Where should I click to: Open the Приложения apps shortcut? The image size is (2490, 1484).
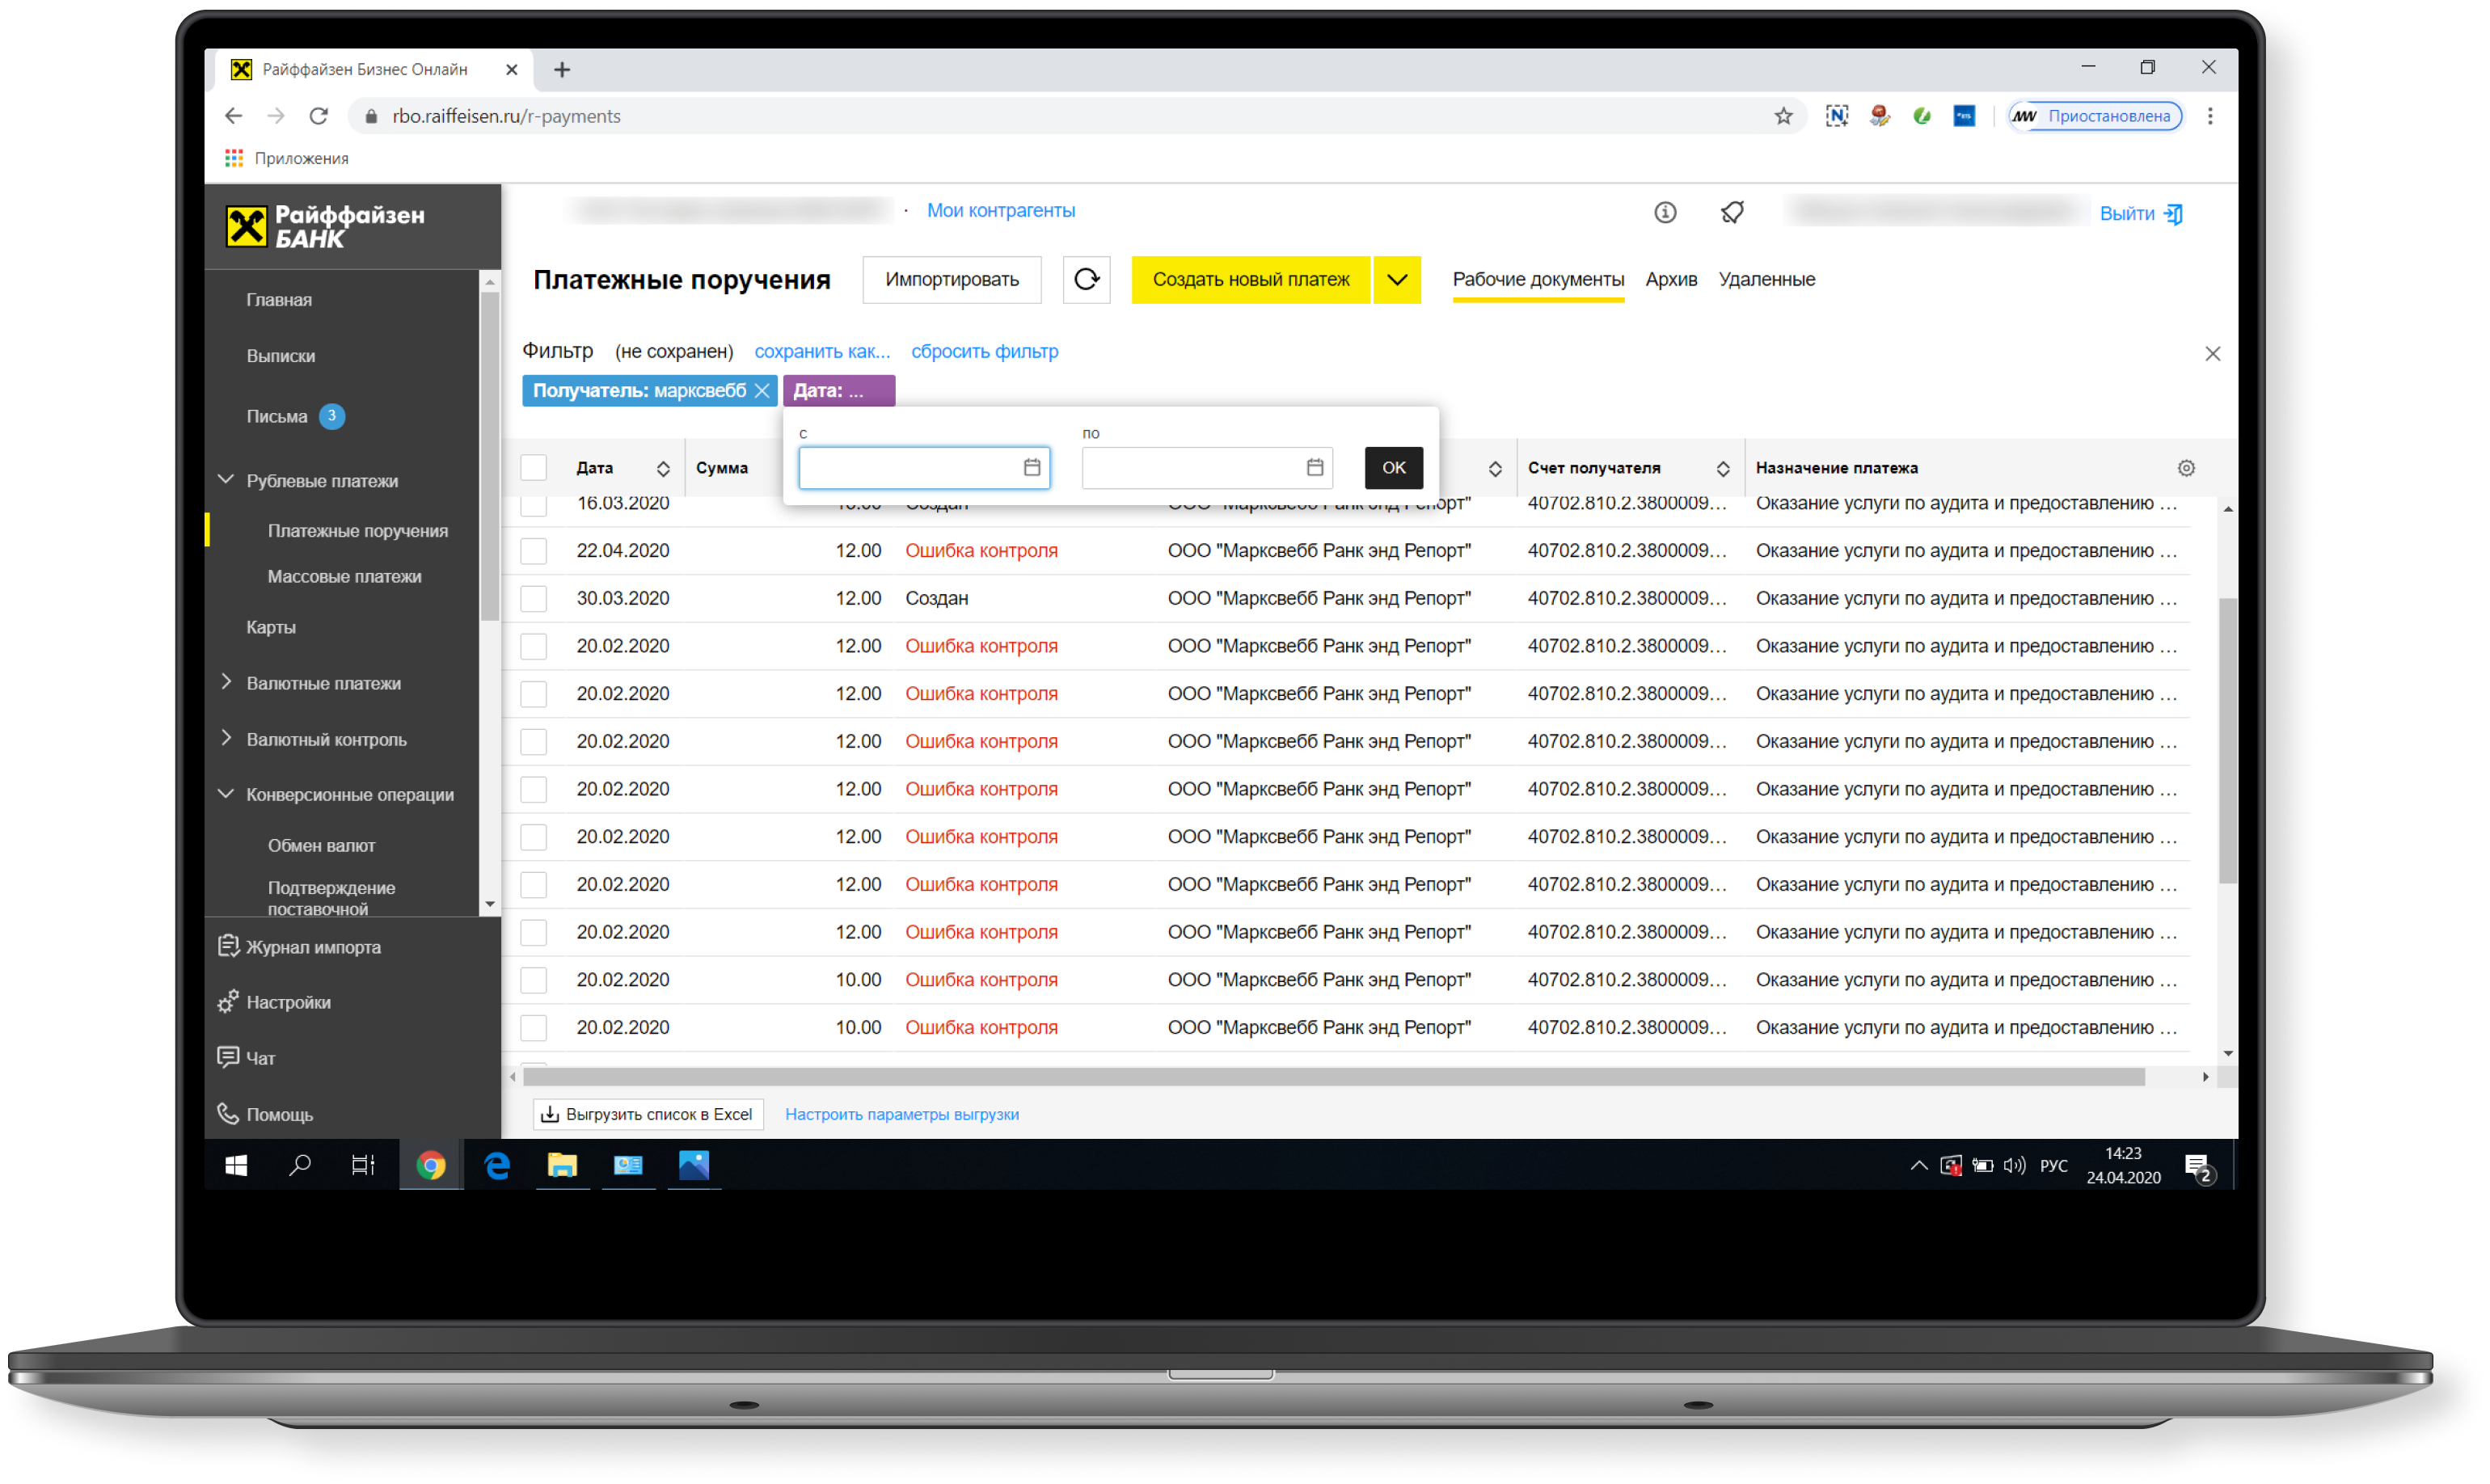pos(286,158)
